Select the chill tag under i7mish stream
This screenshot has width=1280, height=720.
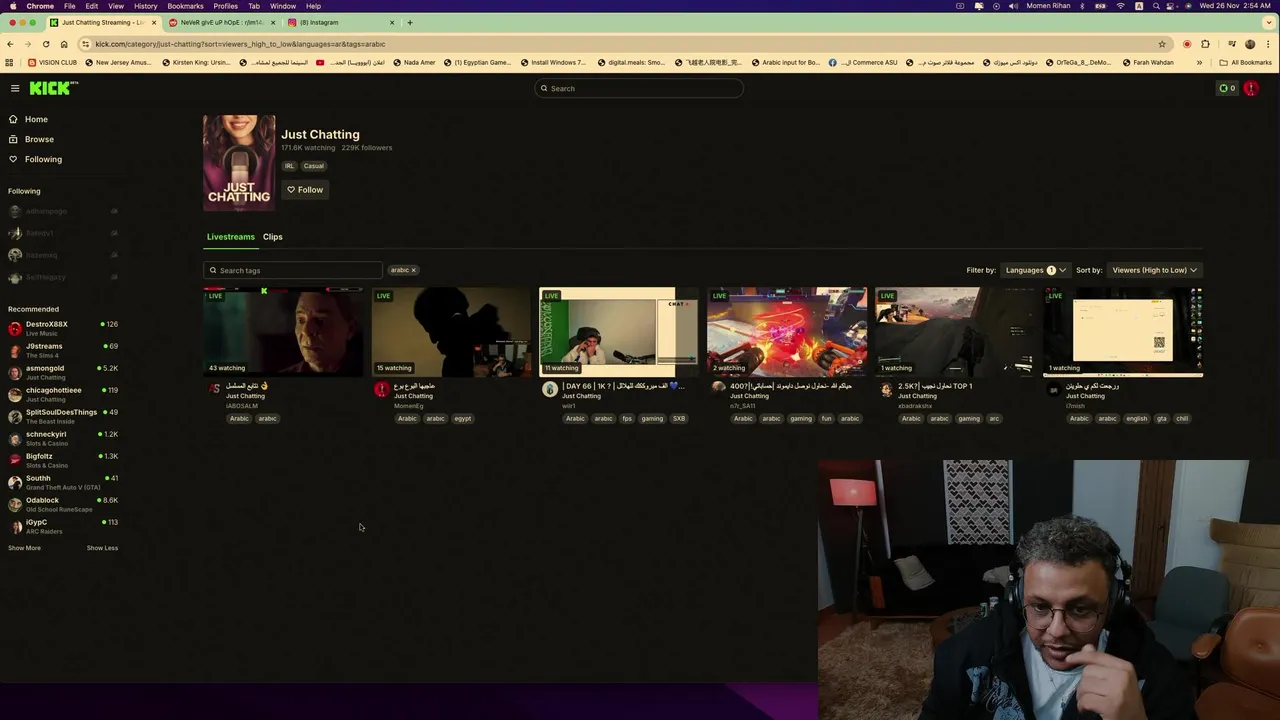[1182, 419]
